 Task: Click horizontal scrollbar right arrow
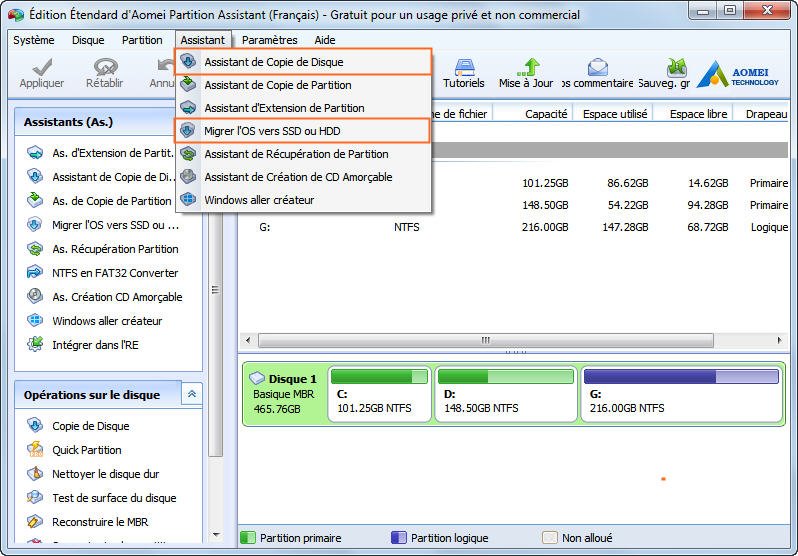click(780, 340)
